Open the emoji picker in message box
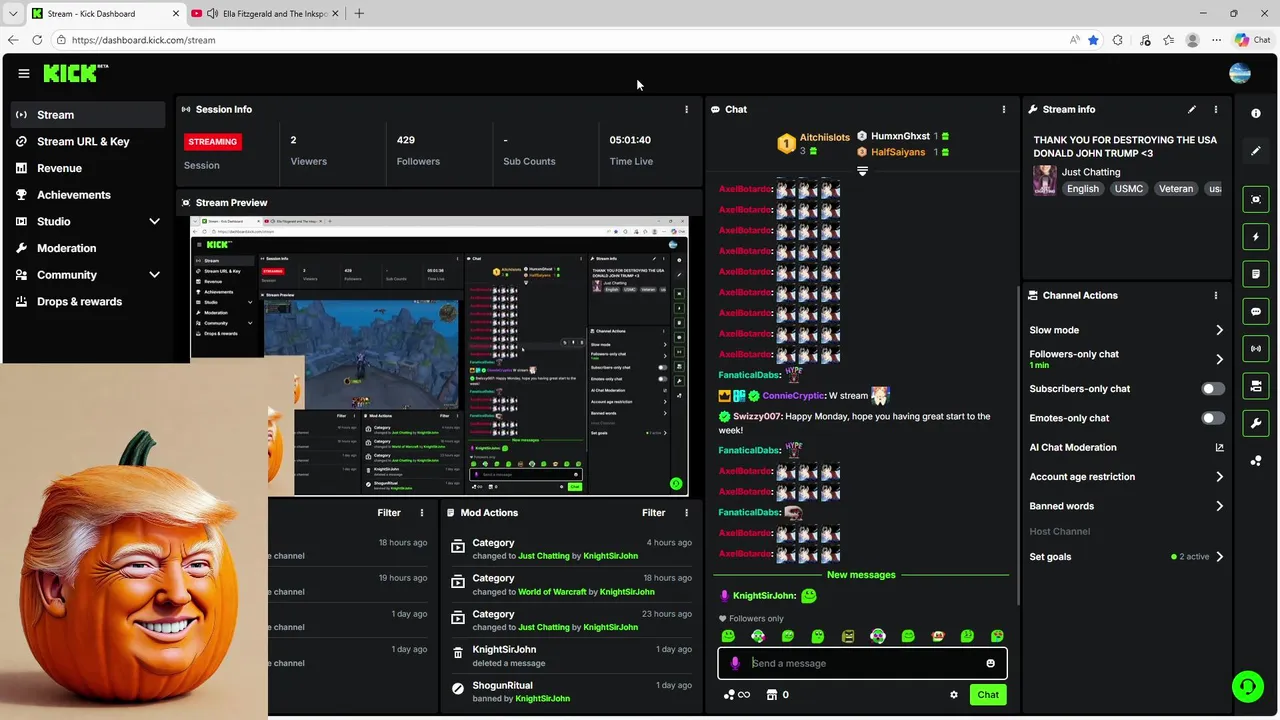This screenshot has height=720, width=1280. tap(991, 663)
